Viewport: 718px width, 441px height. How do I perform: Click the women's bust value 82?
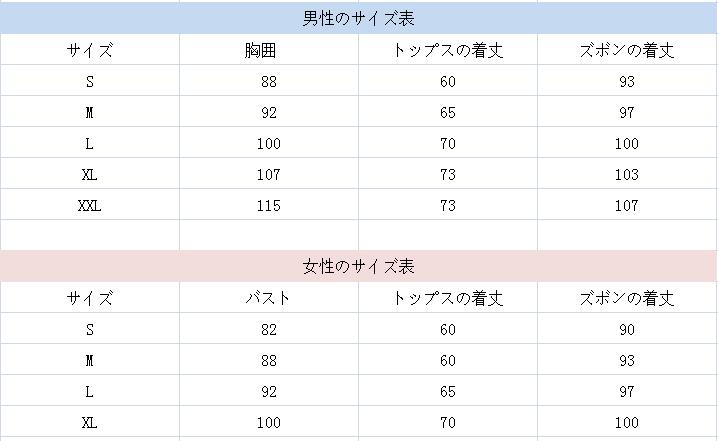[x=269, y=329]
